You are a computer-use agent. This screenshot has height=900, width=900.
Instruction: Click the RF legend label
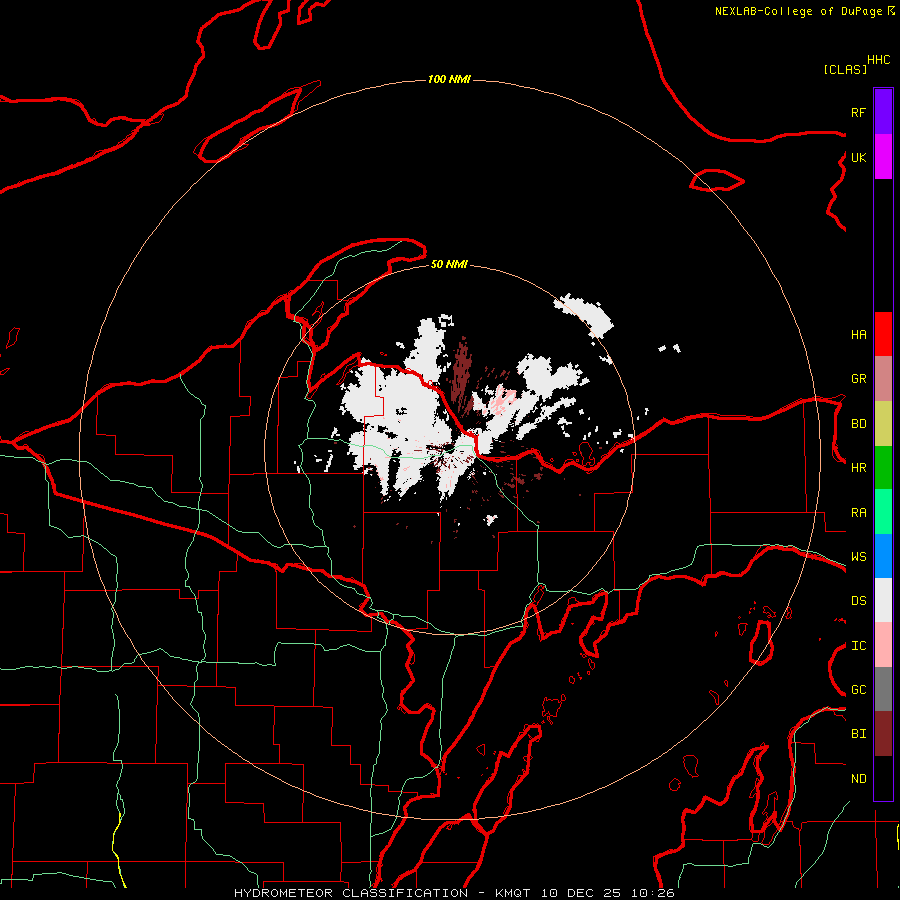[858, 112]
